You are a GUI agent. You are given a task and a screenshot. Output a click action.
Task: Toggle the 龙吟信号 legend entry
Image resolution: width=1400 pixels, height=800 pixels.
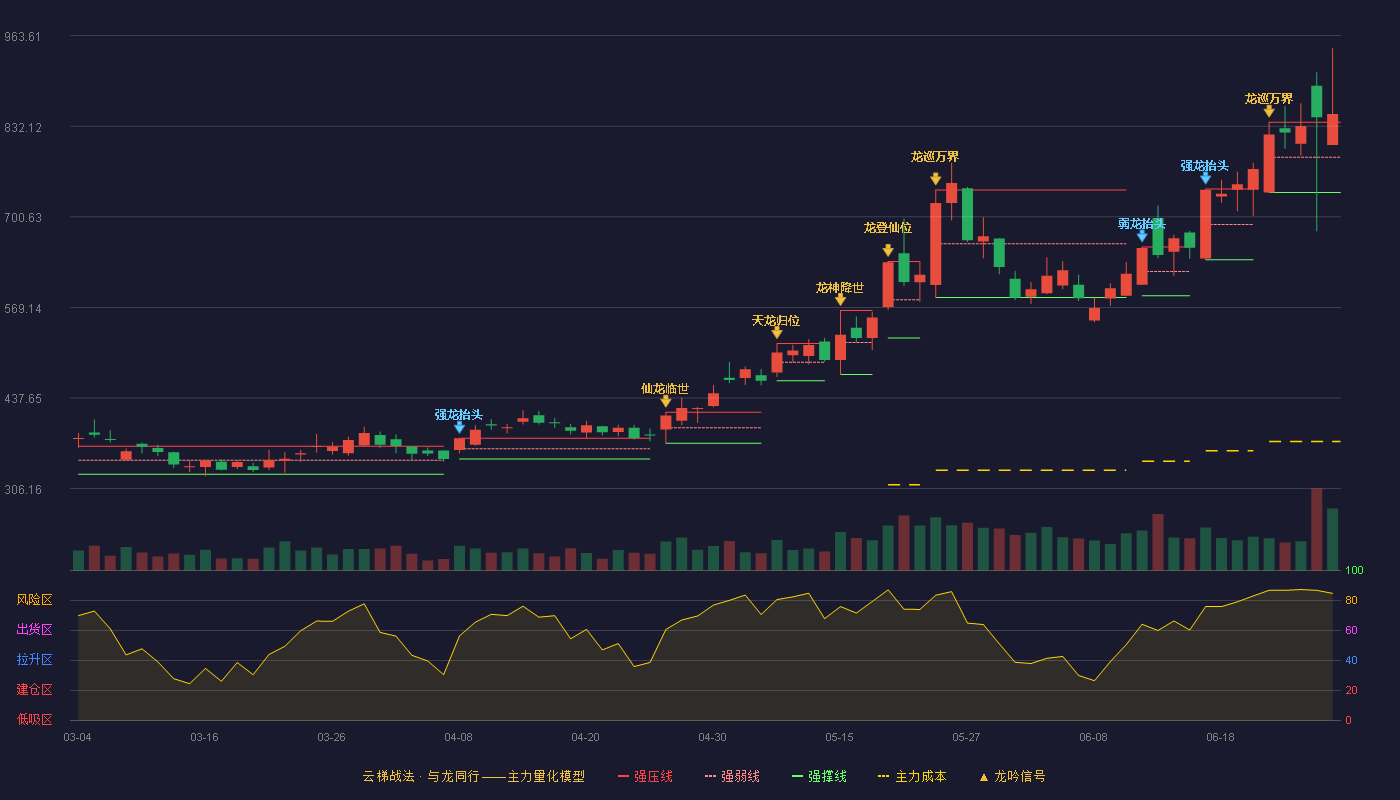[1012, 776]
